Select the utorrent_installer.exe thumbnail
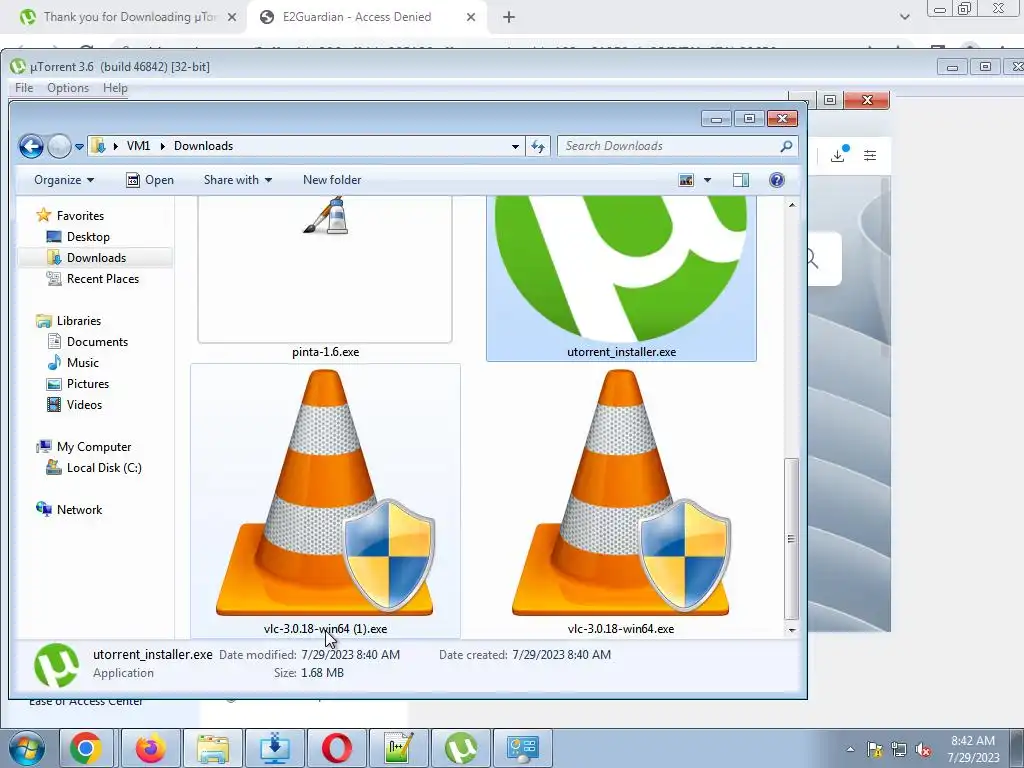1024x768 pixels. tap(621, 269)
